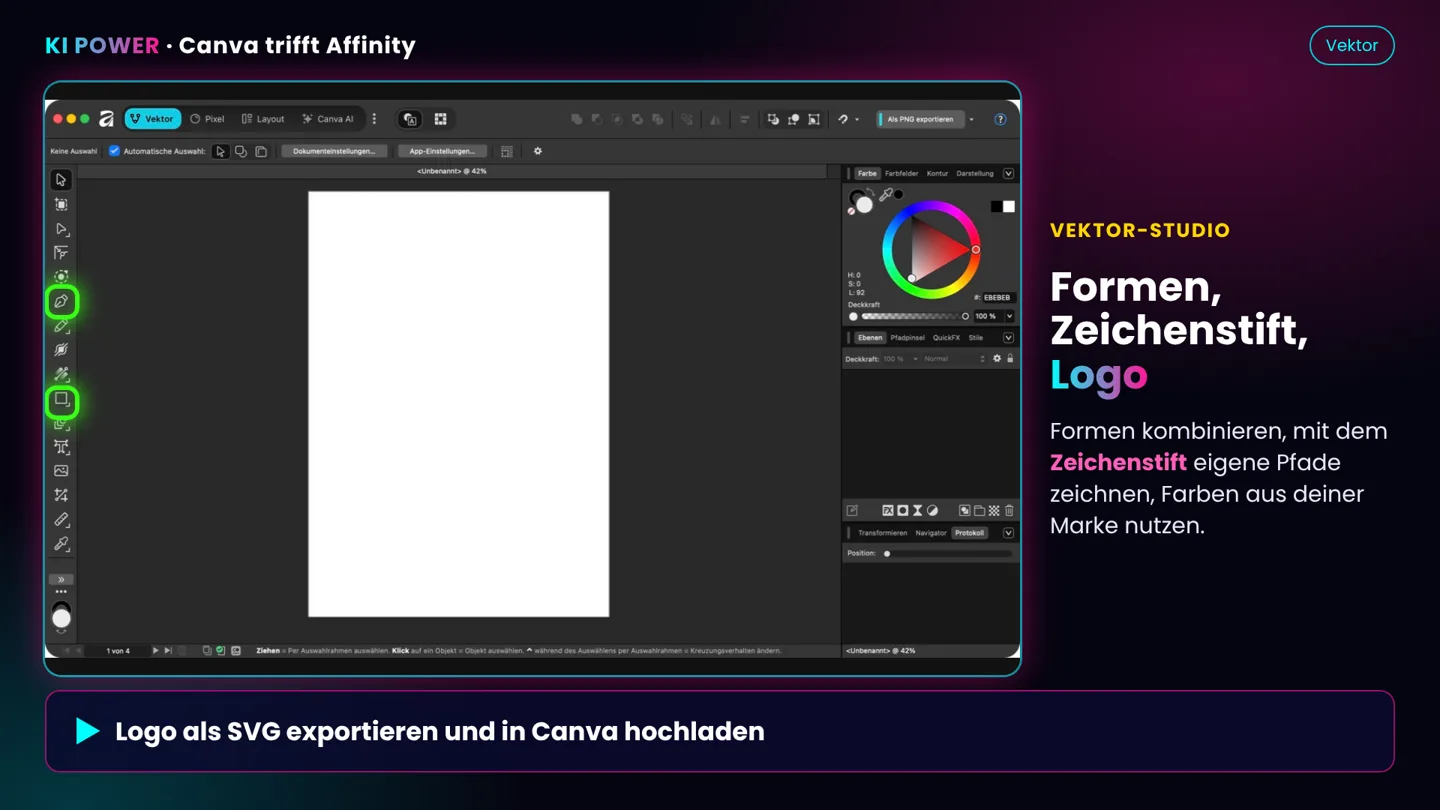Open the export options dropdown arrow
Viewport: 1440px width, 810px height.
pos(972,119)
